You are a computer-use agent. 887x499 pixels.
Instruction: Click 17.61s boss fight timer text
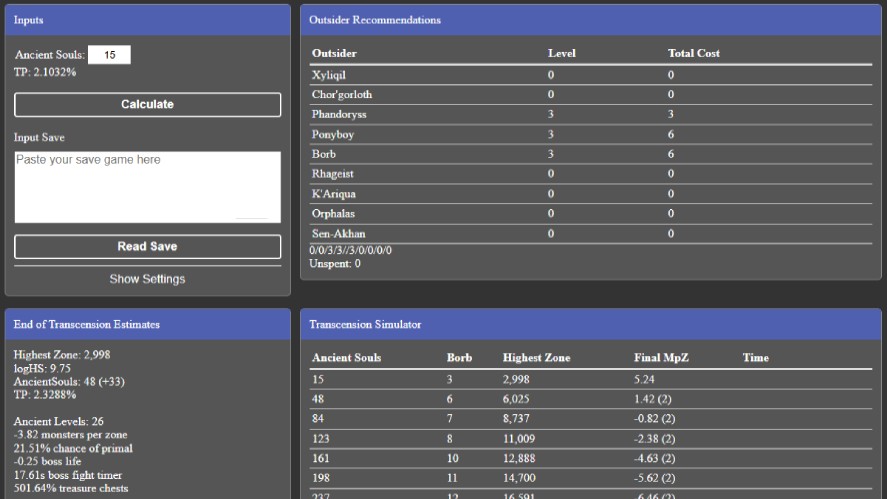[x=67, y=475]
